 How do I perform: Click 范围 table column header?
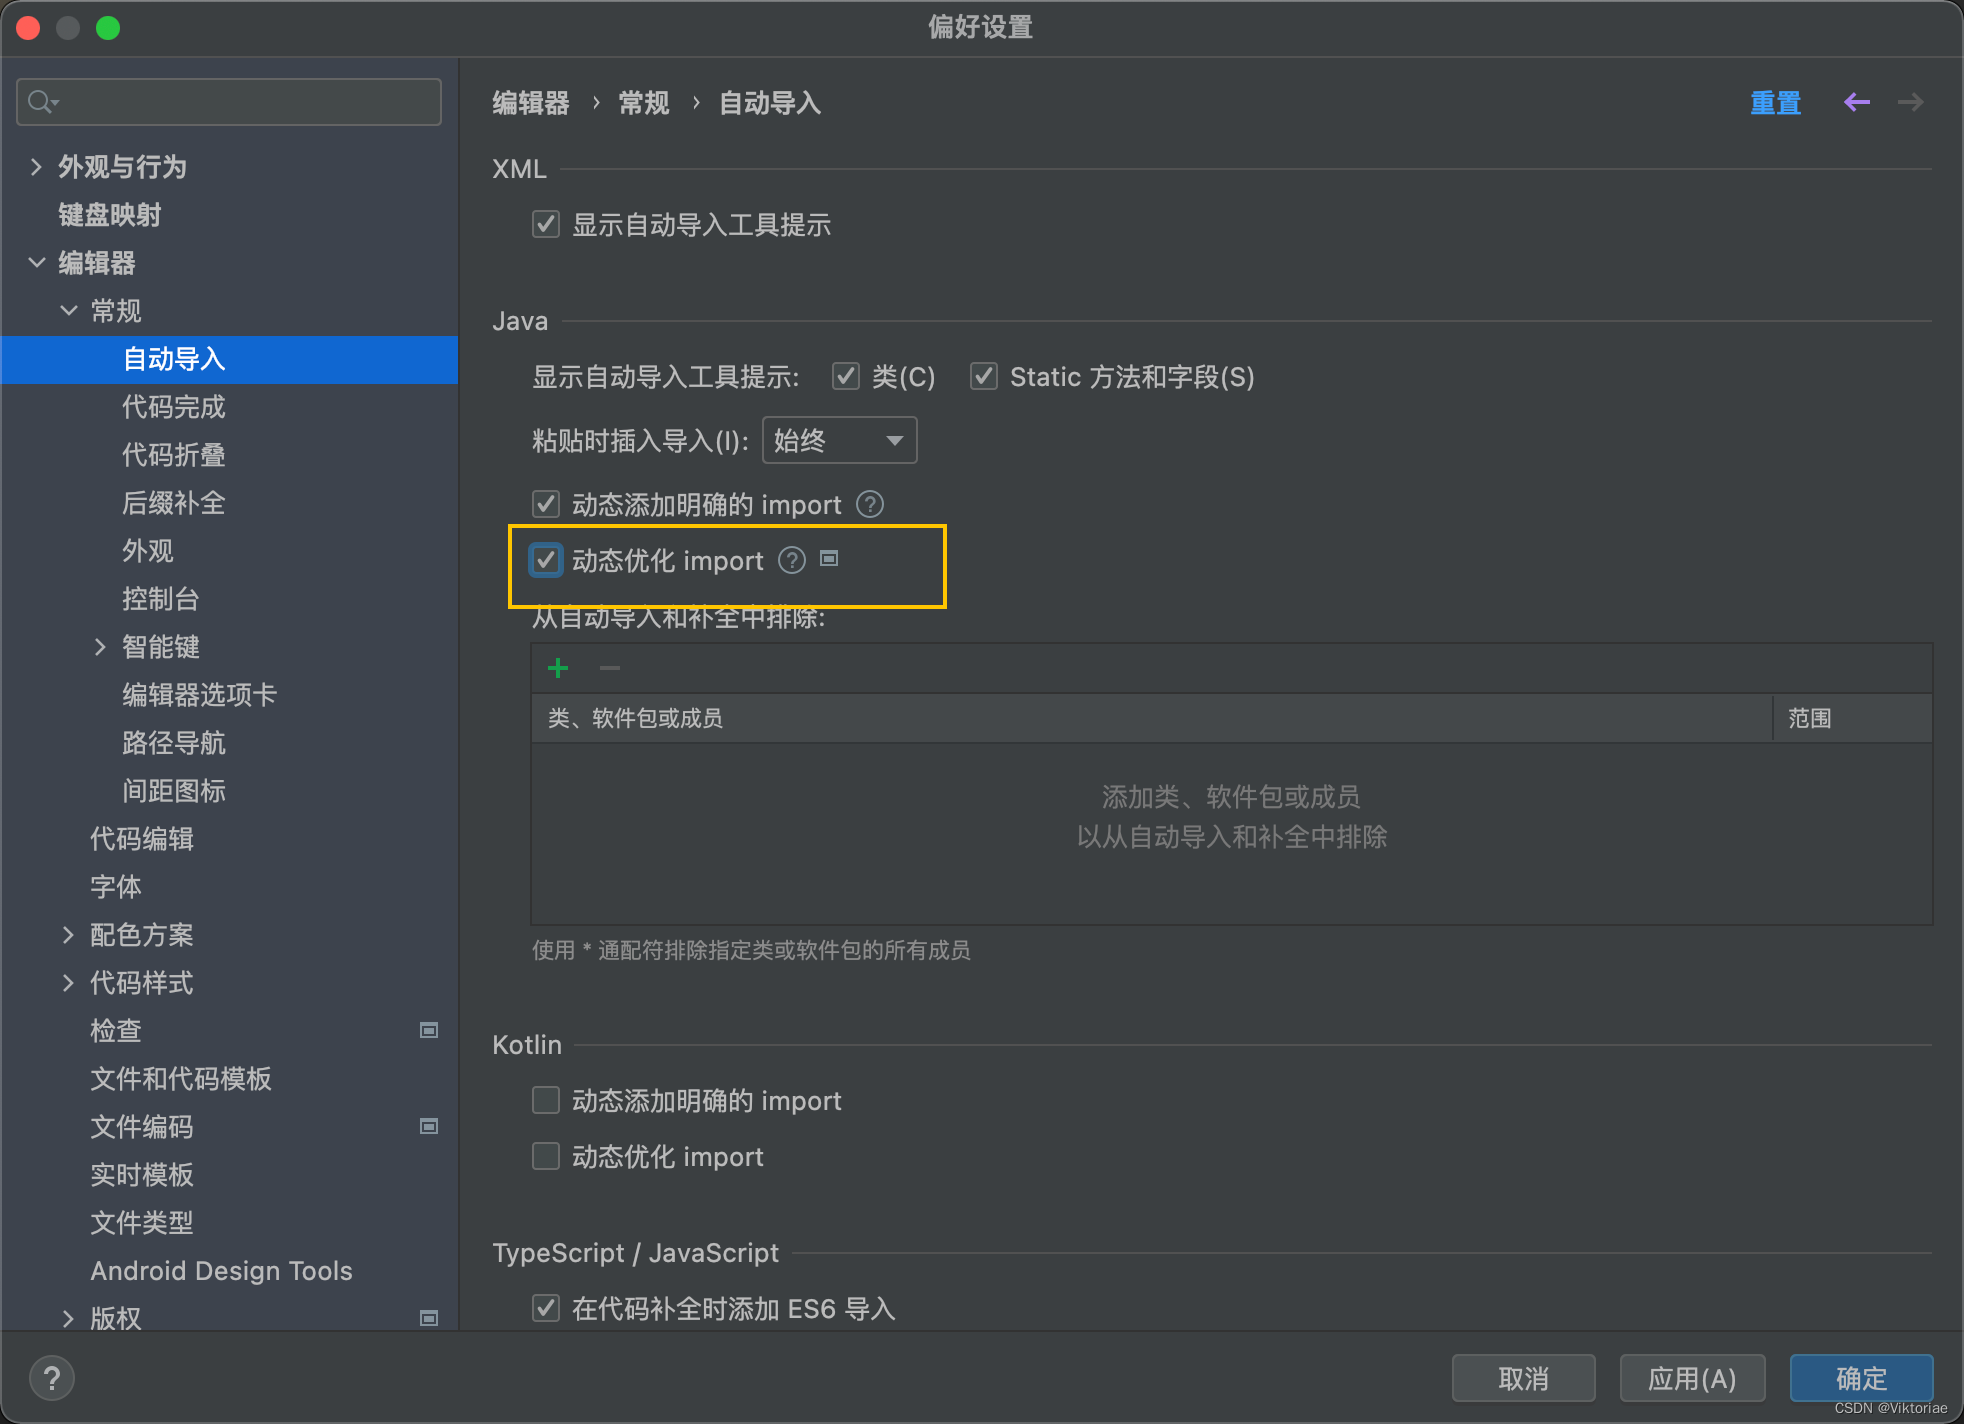pyautogui.click(x=1853, y=718)
